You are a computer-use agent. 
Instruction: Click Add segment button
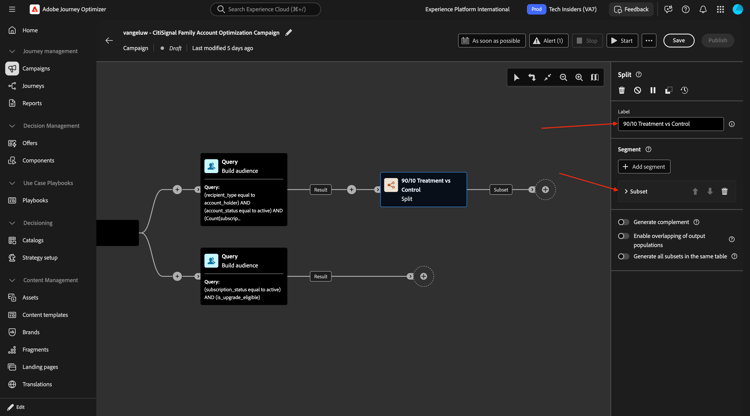[644, 166]
